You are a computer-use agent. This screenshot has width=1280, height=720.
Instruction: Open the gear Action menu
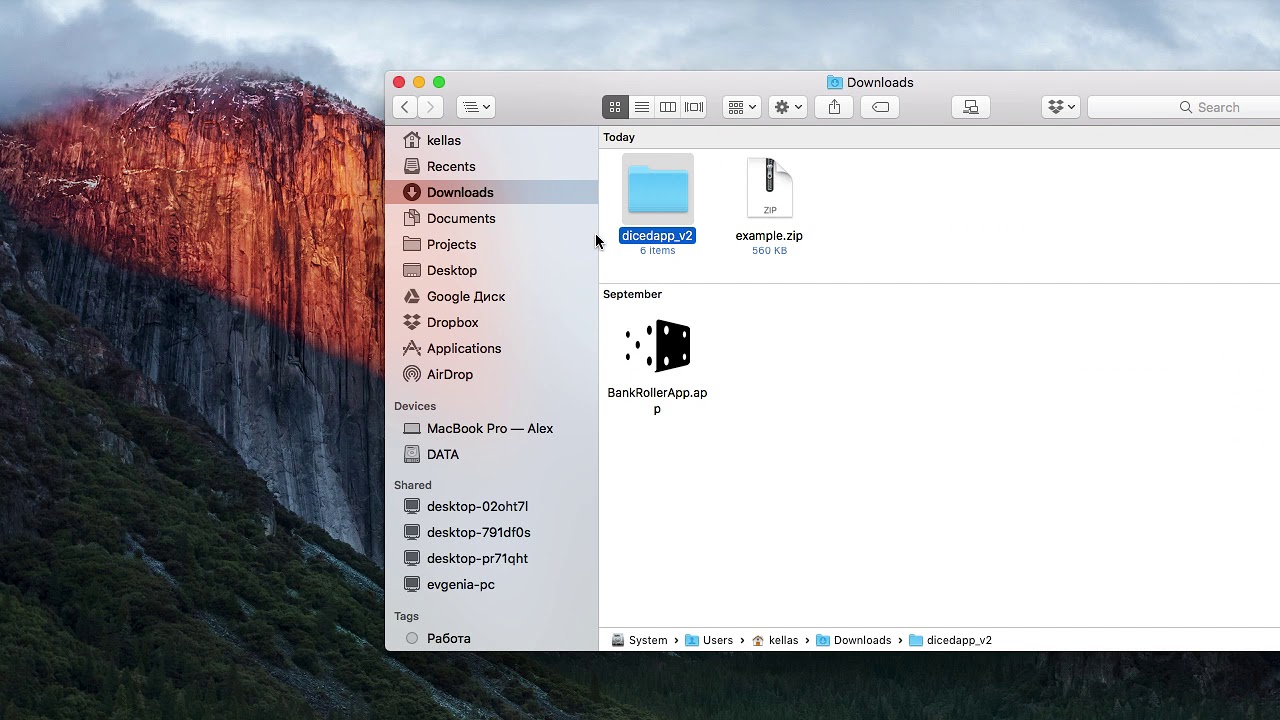[788, 107]
